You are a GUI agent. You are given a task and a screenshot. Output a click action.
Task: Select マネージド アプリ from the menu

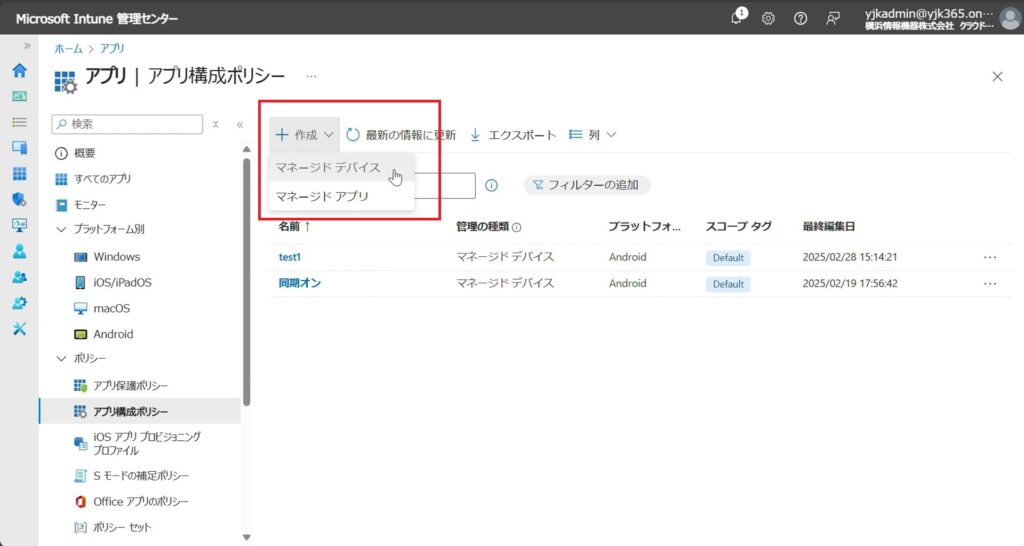pyautogui.click(x=322, y=196)
